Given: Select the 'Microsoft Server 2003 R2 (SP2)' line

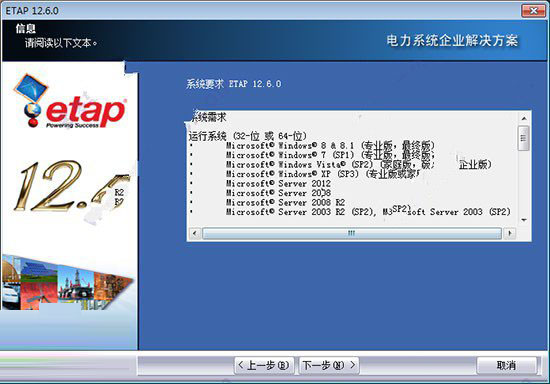Looking at the screenshot, I should (x=368, y=212).
